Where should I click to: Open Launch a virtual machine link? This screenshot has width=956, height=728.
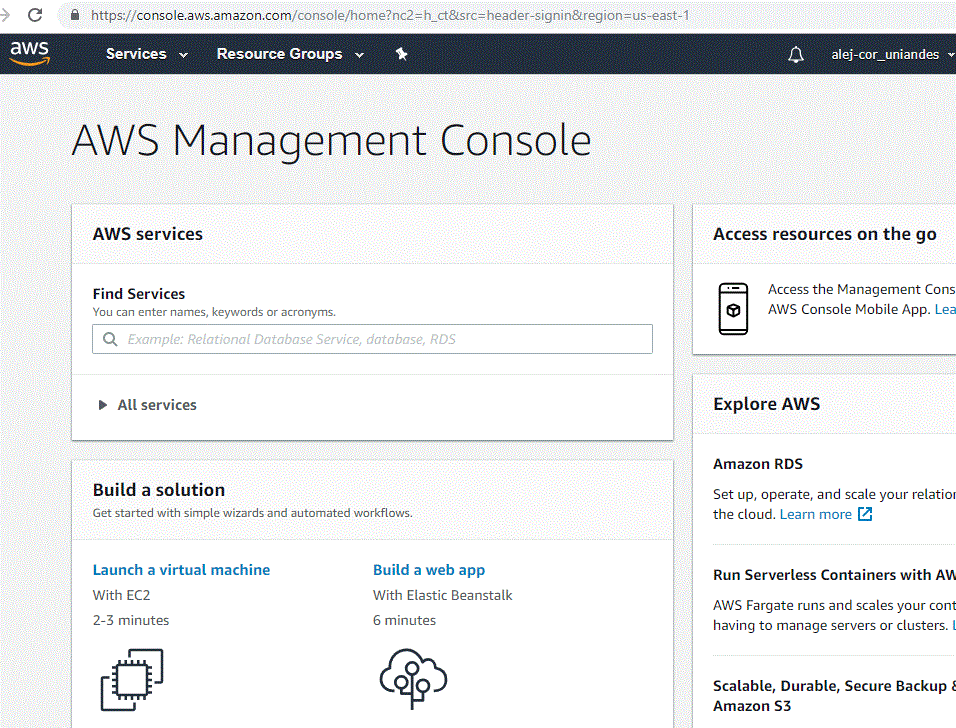pos(181,569)
